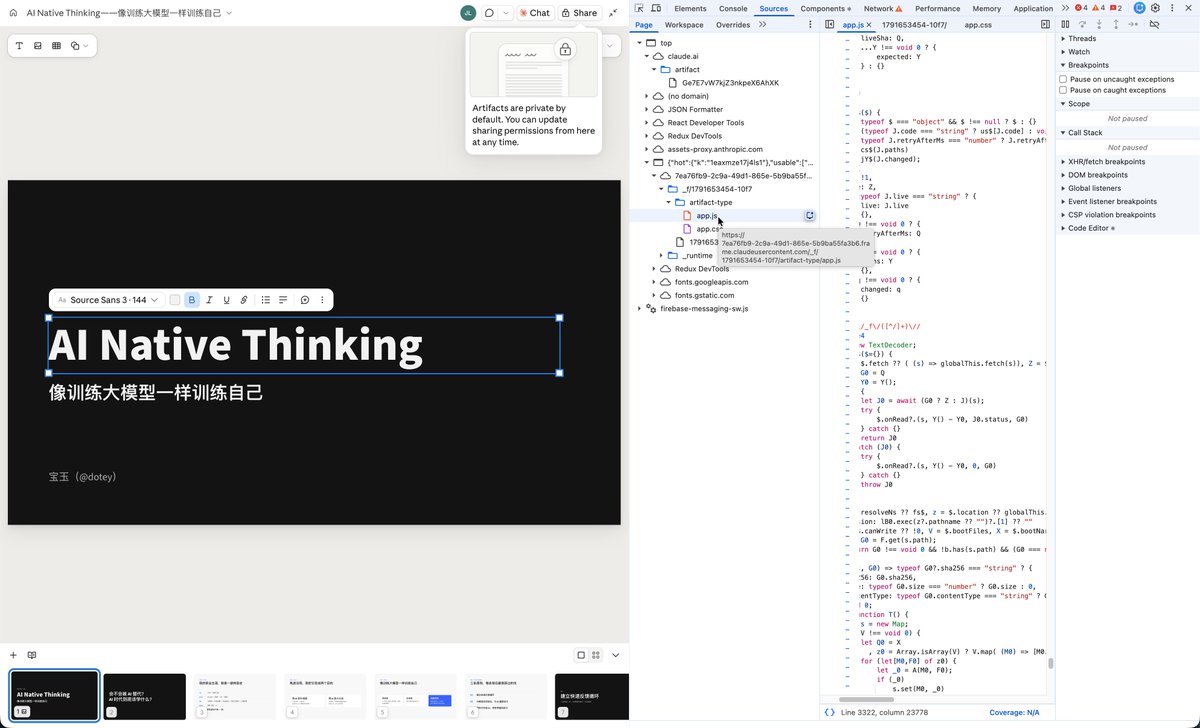Click the Share button
This screenshot has height=728, width=1200.
tap(579, 13)
